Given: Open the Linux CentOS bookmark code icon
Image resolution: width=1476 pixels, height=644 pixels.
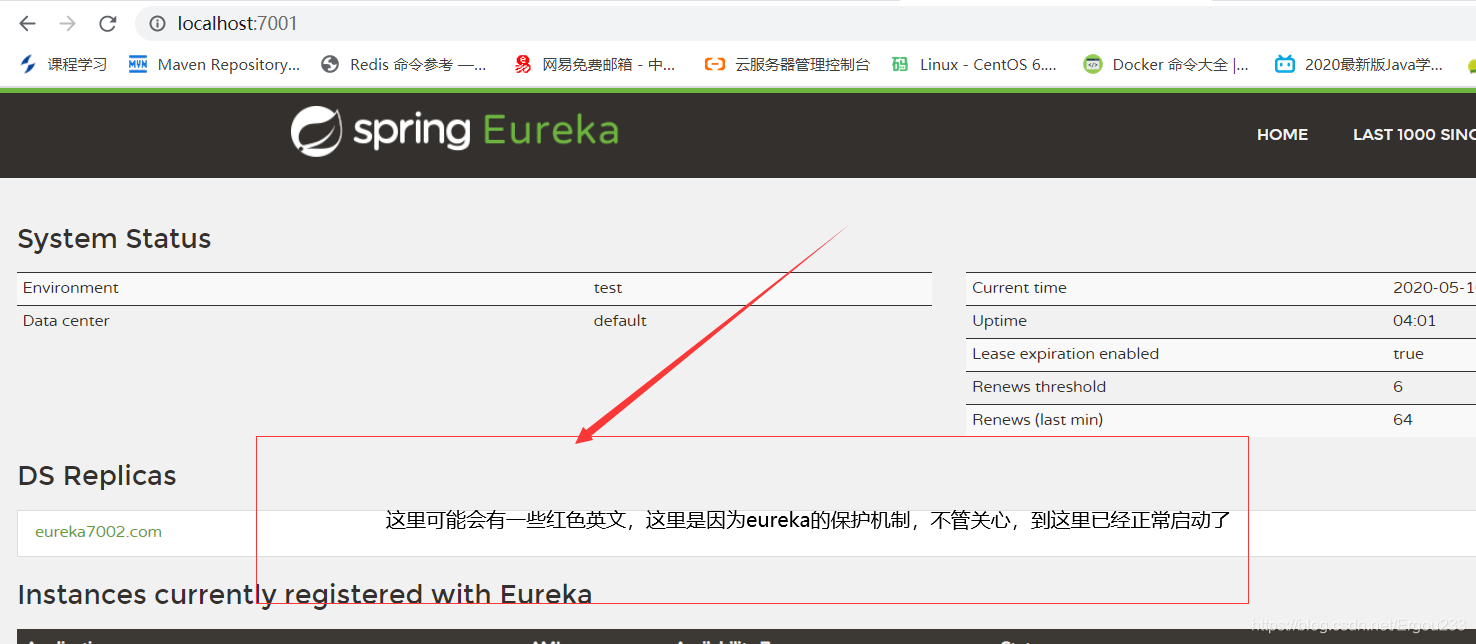Looking at the screenshot, I should click(x=899, y=63).
